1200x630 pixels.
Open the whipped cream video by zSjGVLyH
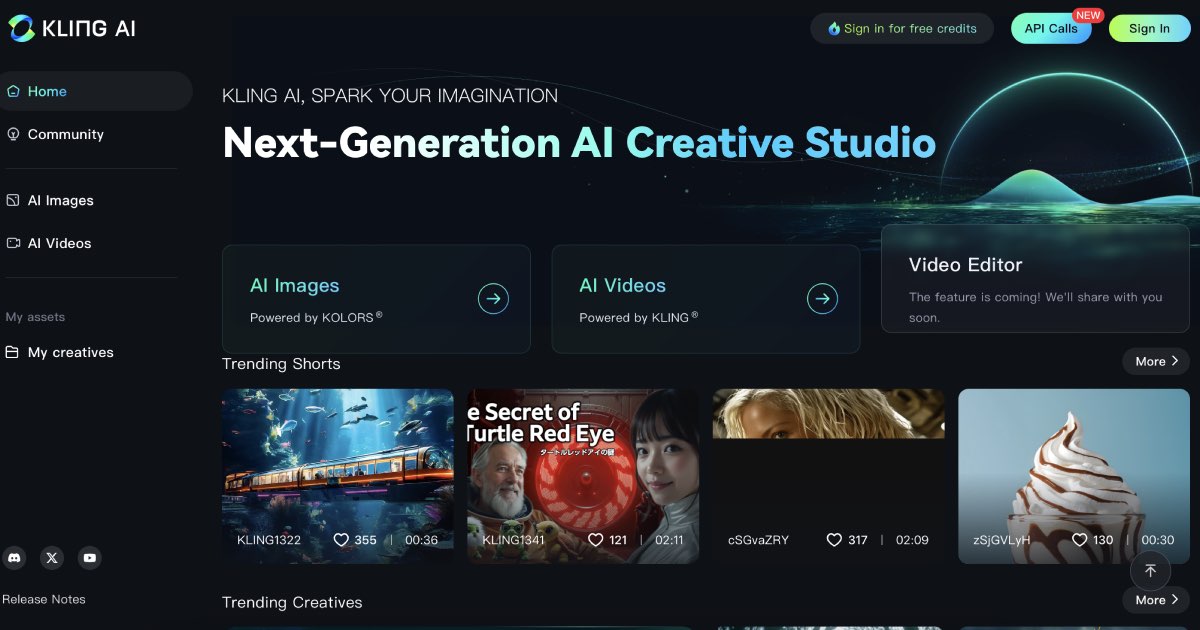1074,476
